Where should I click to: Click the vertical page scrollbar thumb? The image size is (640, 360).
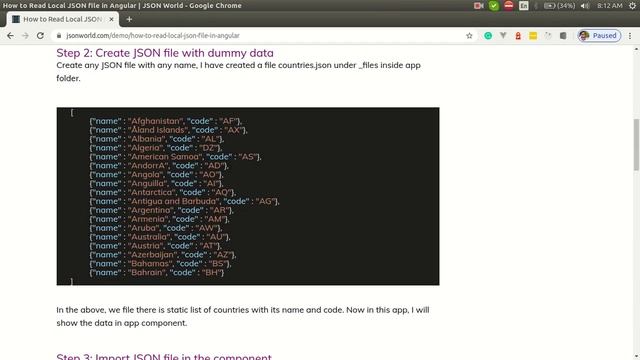tap(636, 145)
